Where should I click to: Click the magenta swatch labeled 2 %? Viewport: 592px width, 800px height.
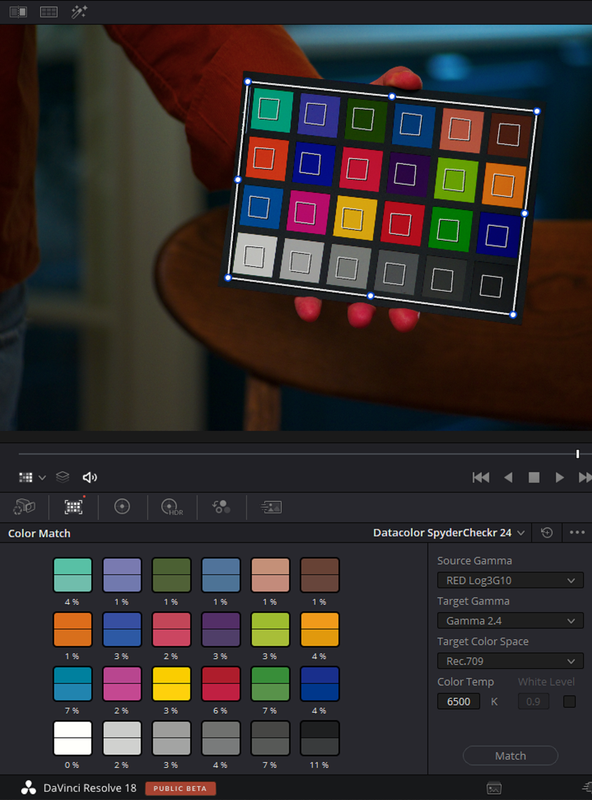click(122, 684)
